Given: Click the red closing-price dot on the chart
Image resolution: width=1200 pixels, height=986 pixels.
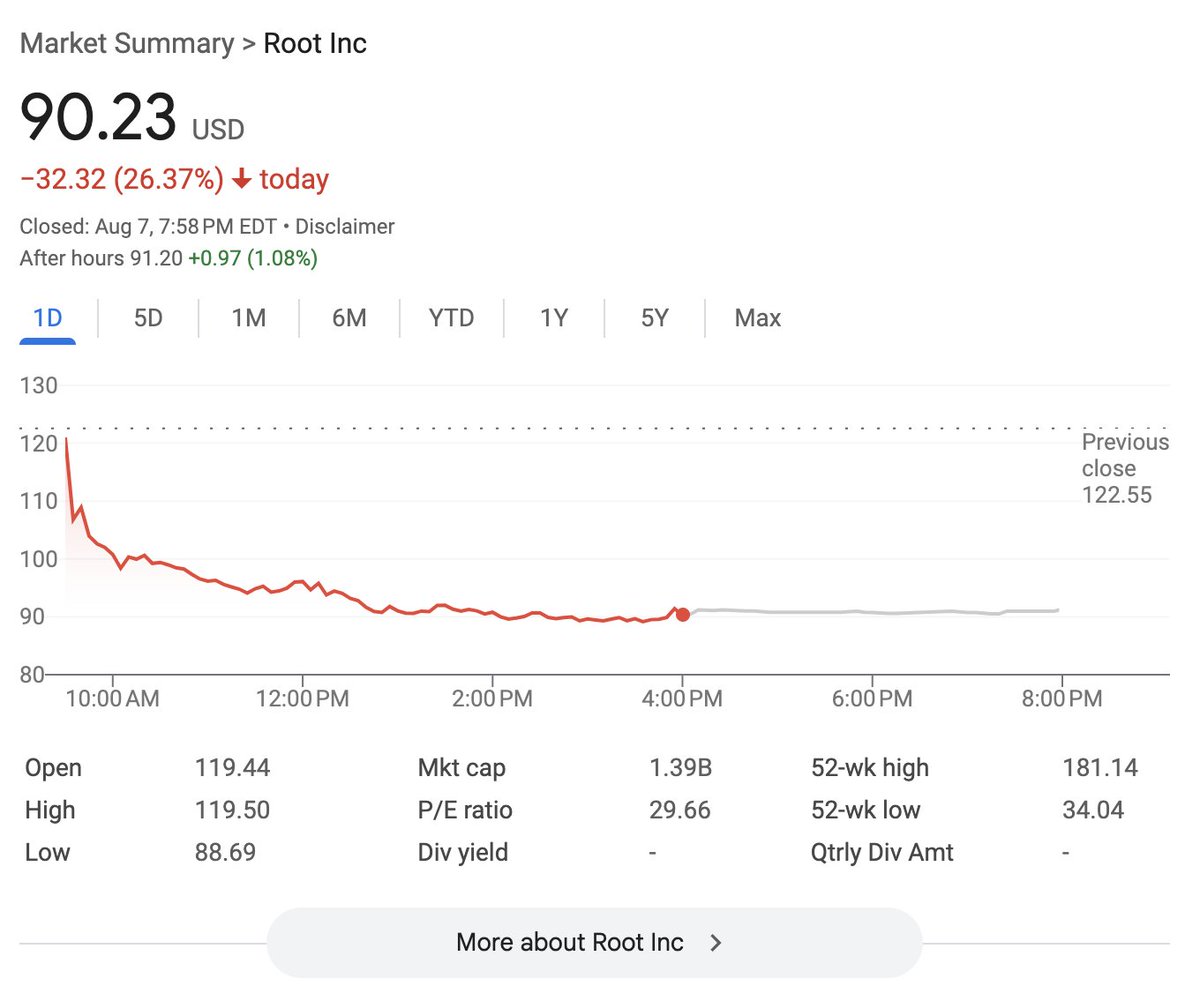Looking at the screenshot, I should coord(682,615).
